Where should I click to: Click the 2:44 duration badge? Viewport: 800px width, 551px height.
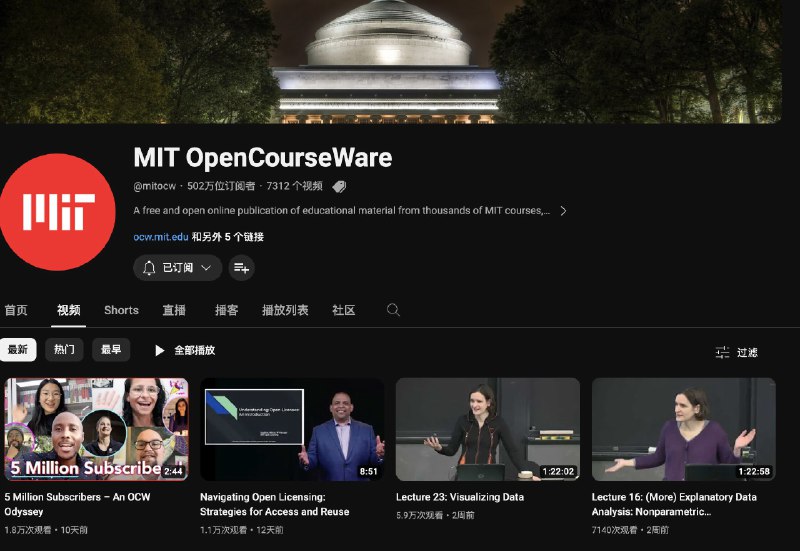pos(173,471)
